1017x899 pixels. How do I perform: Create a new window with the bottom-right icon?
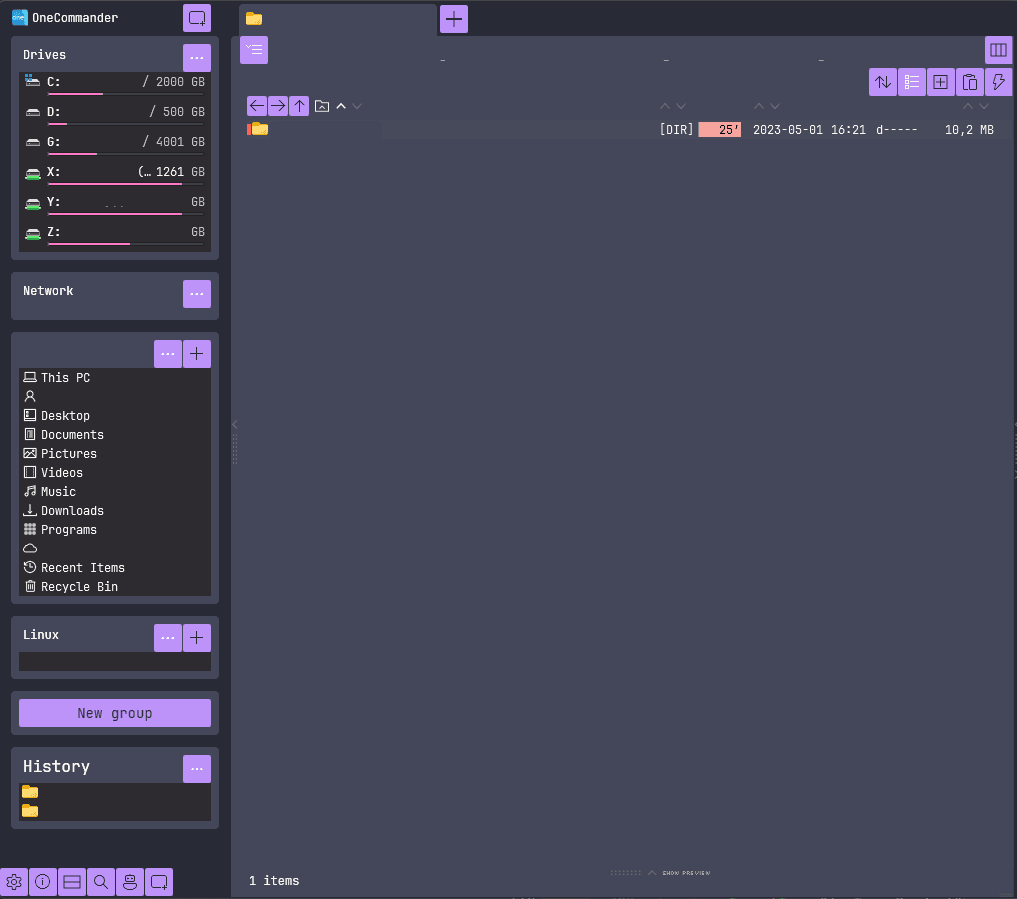[x=158, y=882]
